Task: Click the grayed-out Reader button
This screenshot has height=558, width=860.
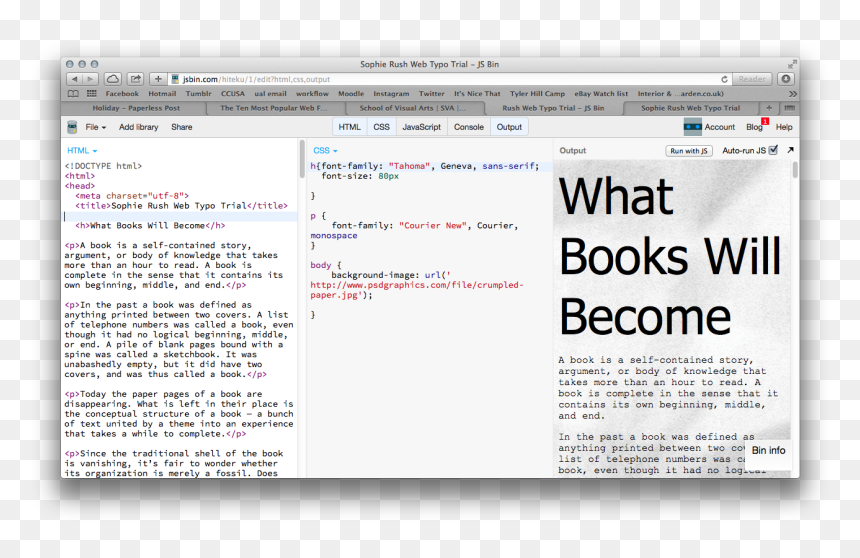Action: click(x=751, y=79)
